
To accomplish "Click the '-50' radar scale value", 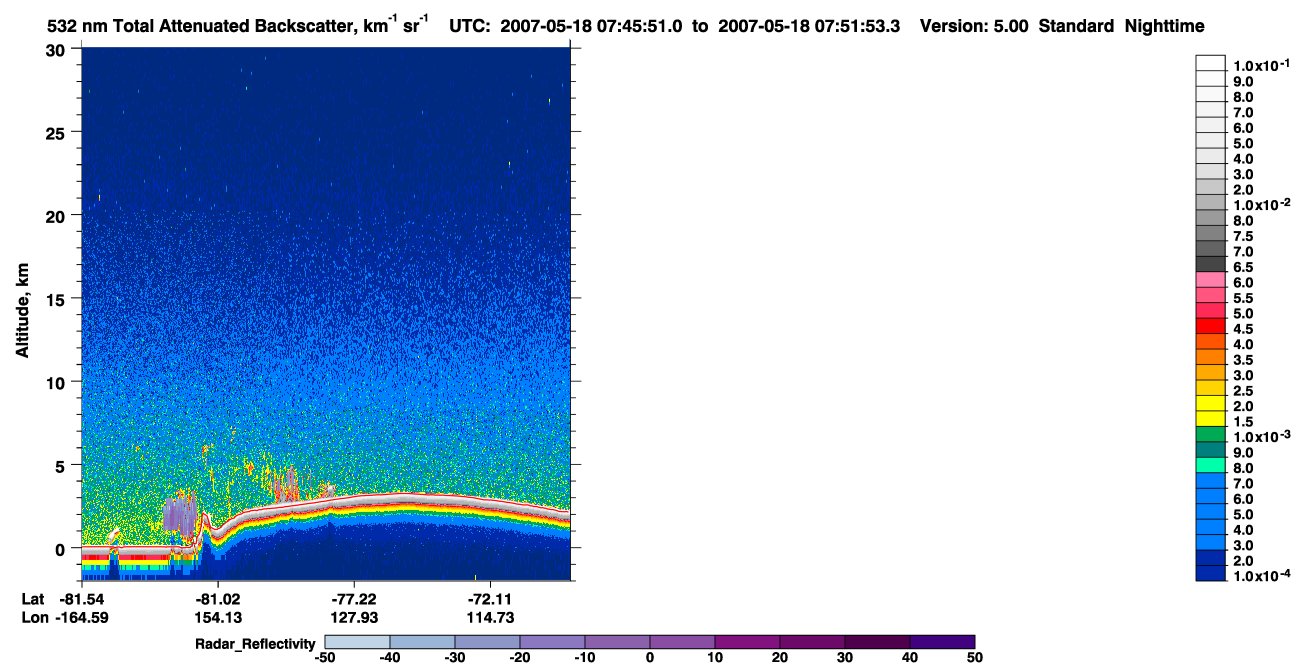I will pos(325,657).
